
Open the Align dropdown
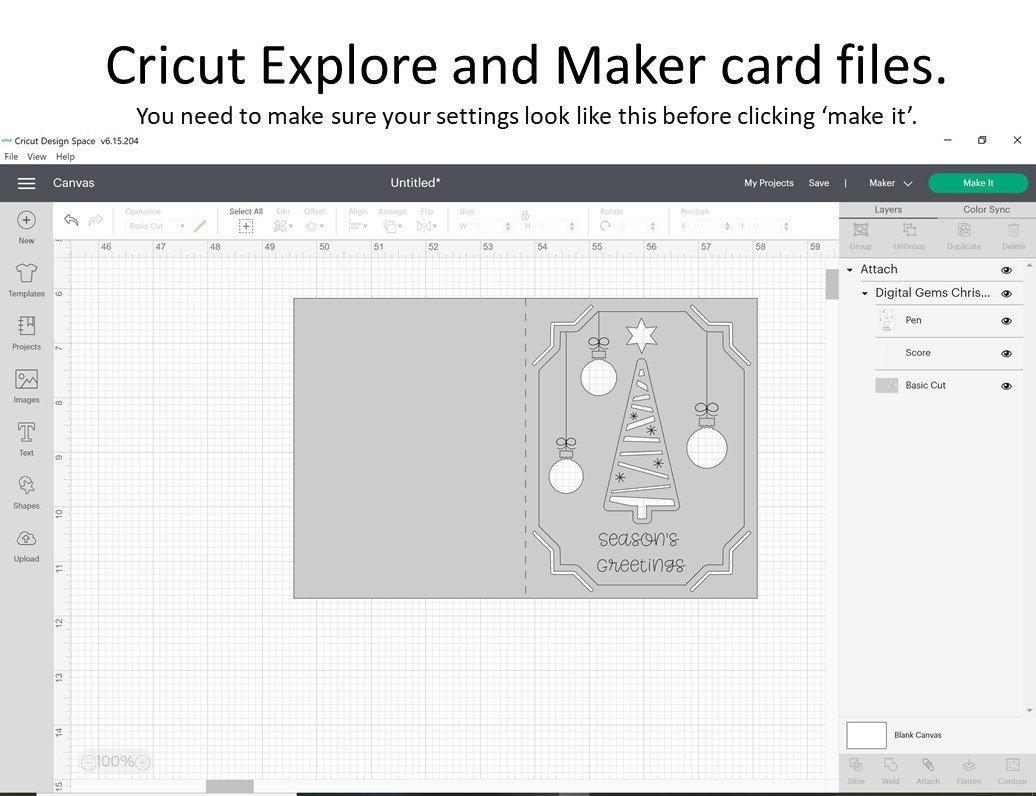(357, 226)
